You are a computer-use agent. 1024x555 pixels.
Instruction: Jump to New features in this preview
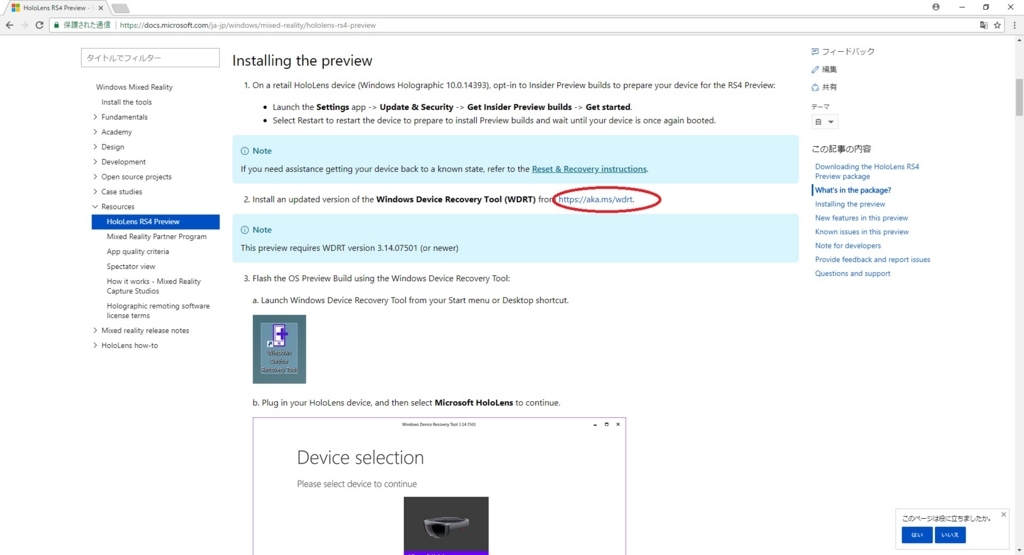pos(861,217)
